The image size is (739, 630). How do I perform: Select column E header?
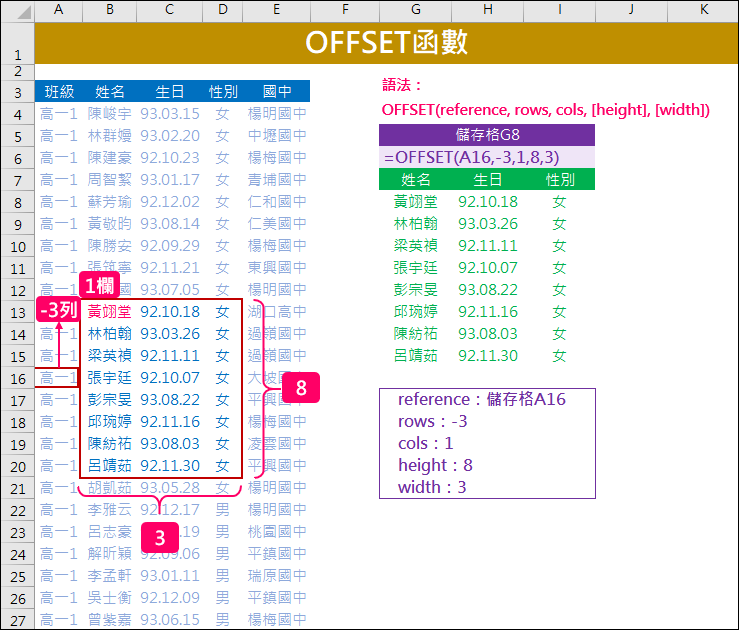277,10
